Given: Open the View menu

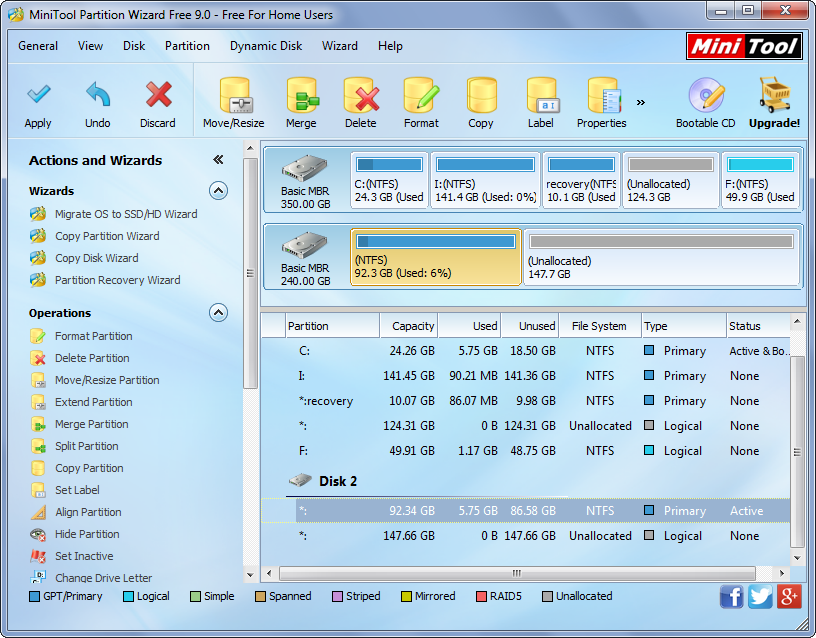Looking at the screenshot, I should 91,46.
